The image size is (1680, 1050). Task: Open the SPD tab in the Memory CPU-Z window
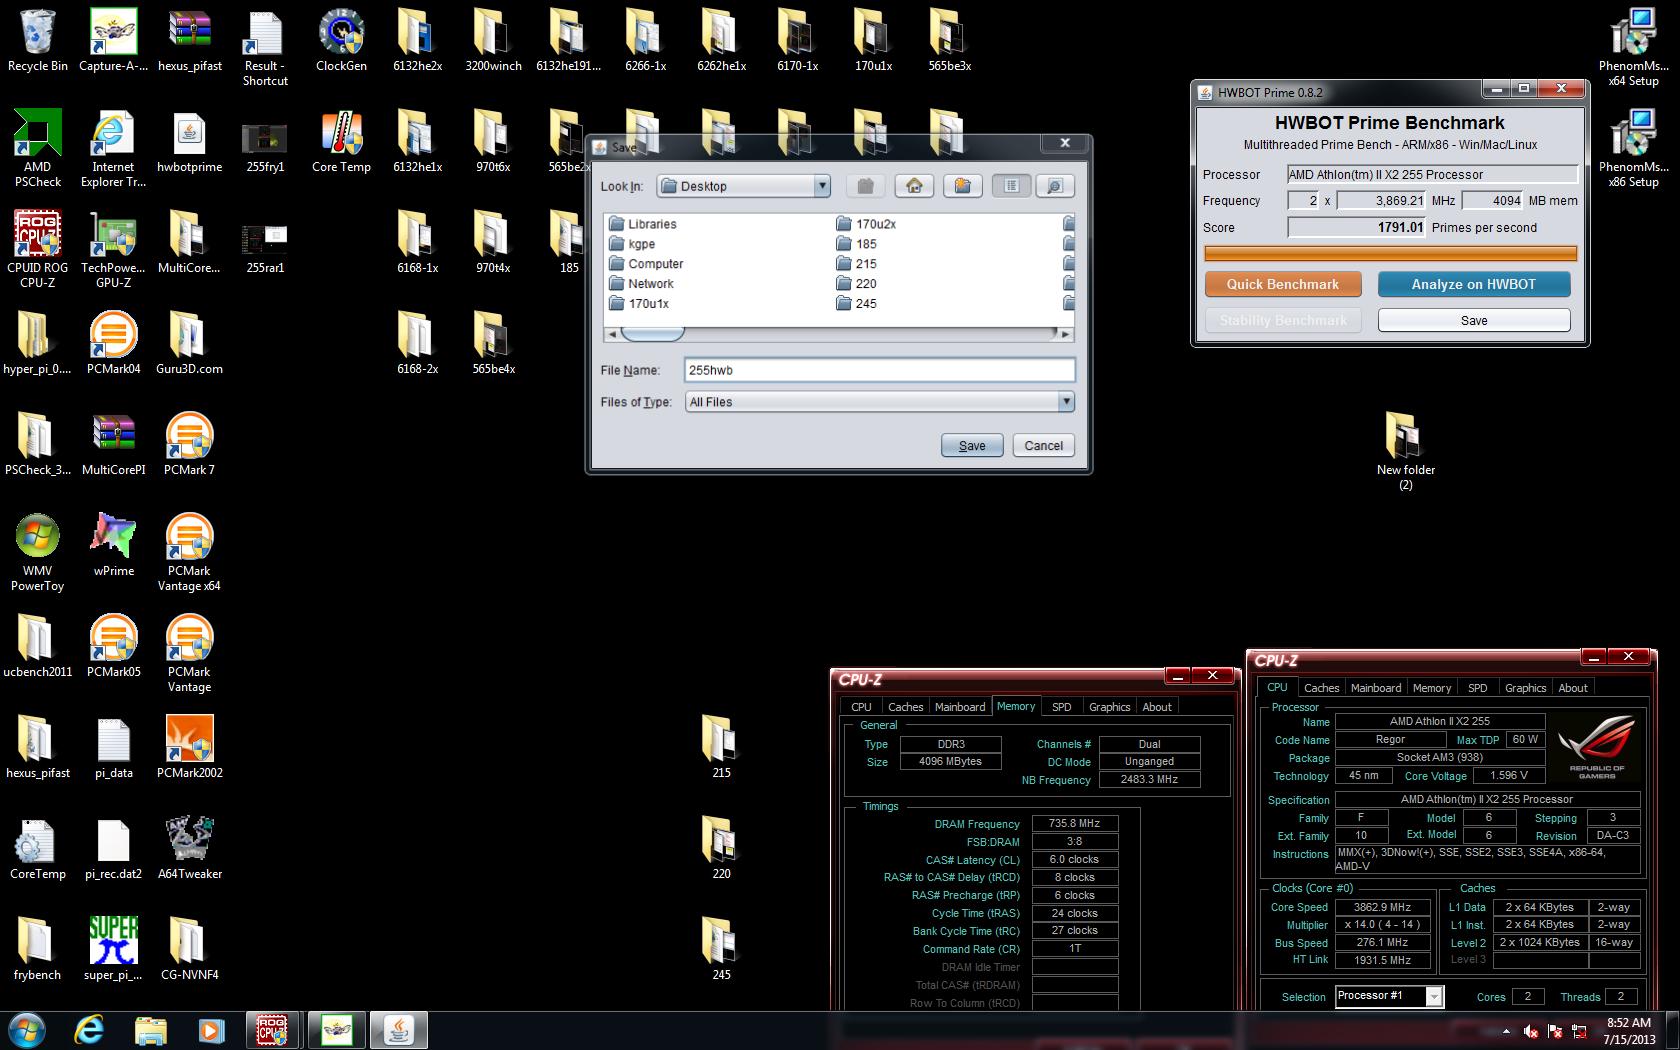[1061, 707]
